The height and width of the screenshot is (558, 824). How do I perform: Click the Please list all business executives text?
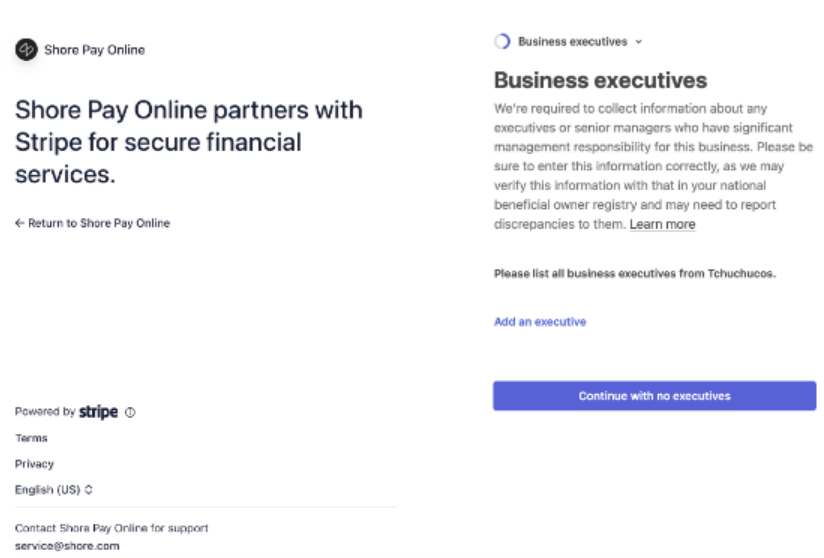(635, 273)
